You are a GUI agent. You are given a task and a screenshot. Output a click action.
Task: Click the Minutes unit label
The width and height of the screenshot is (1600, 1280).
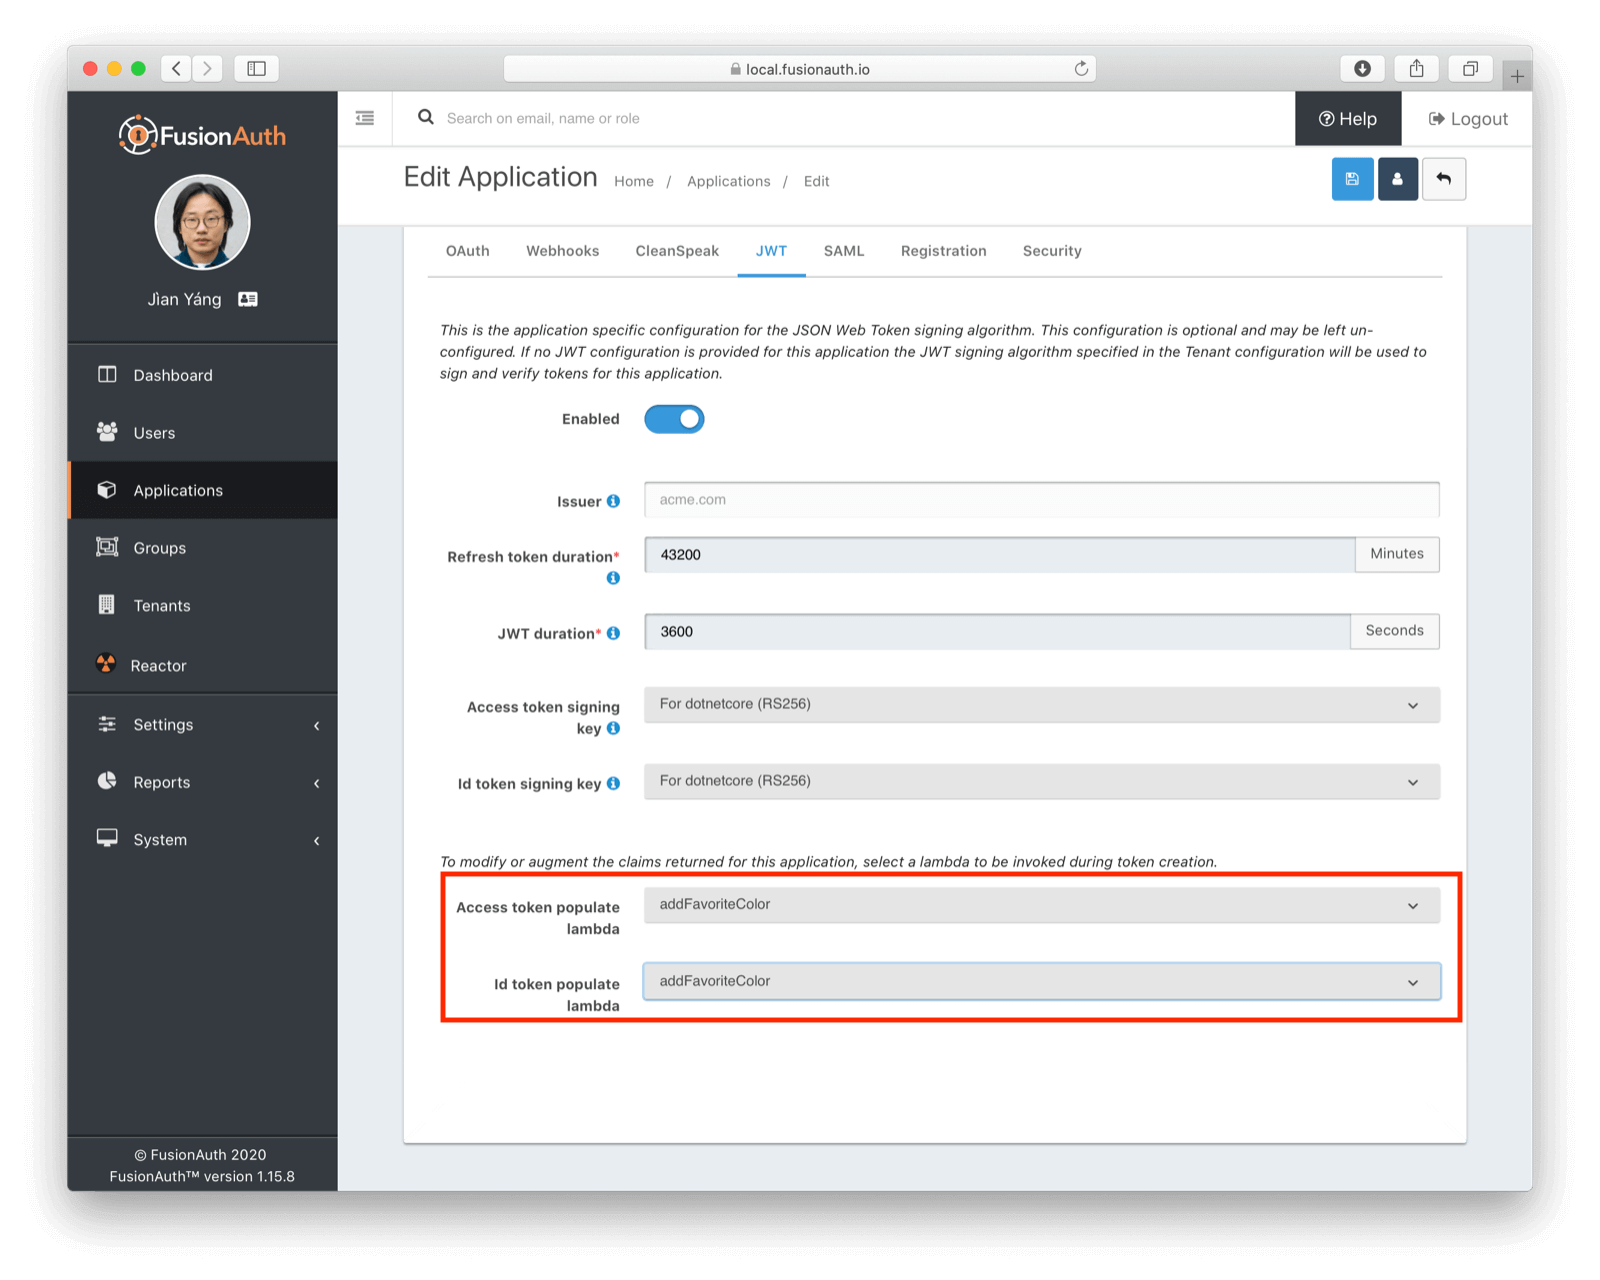tap(1397, 554)
